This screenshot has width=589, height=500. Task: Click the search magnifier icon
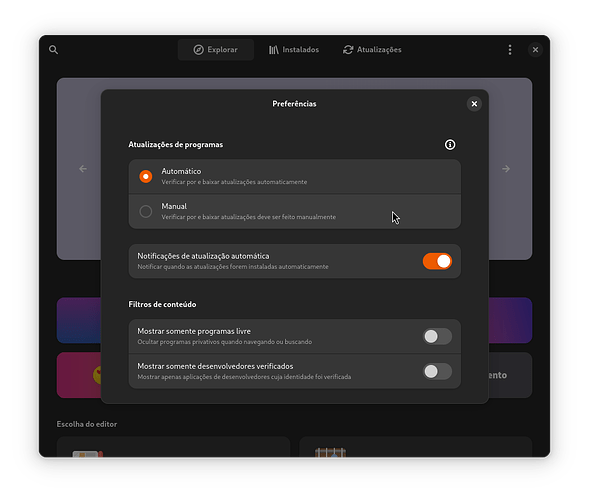point(53,50)
